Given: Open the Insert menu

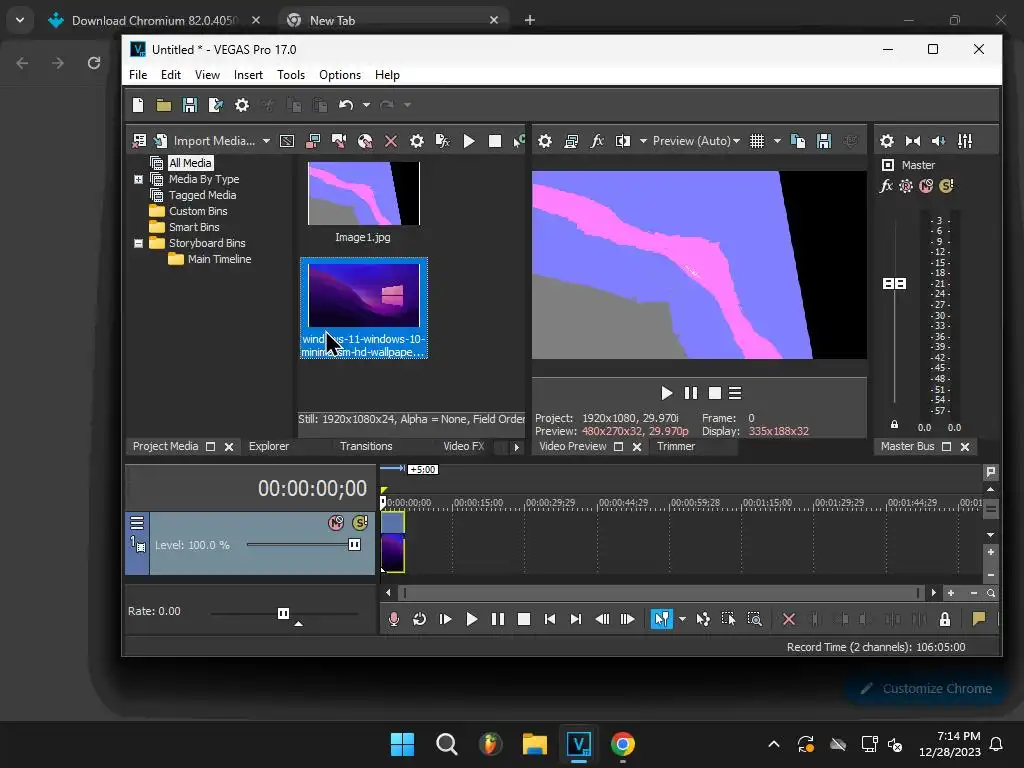Looking at the screenshot, I should point(248,75).
